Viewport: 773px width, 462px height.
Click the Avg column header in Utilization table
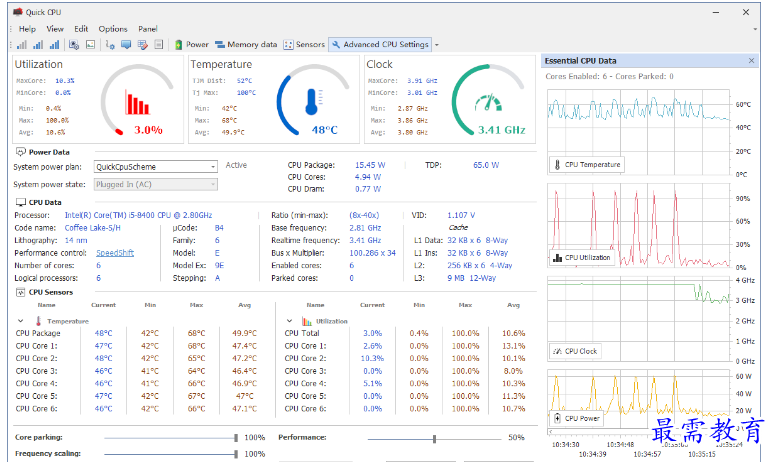coord(513,305)
